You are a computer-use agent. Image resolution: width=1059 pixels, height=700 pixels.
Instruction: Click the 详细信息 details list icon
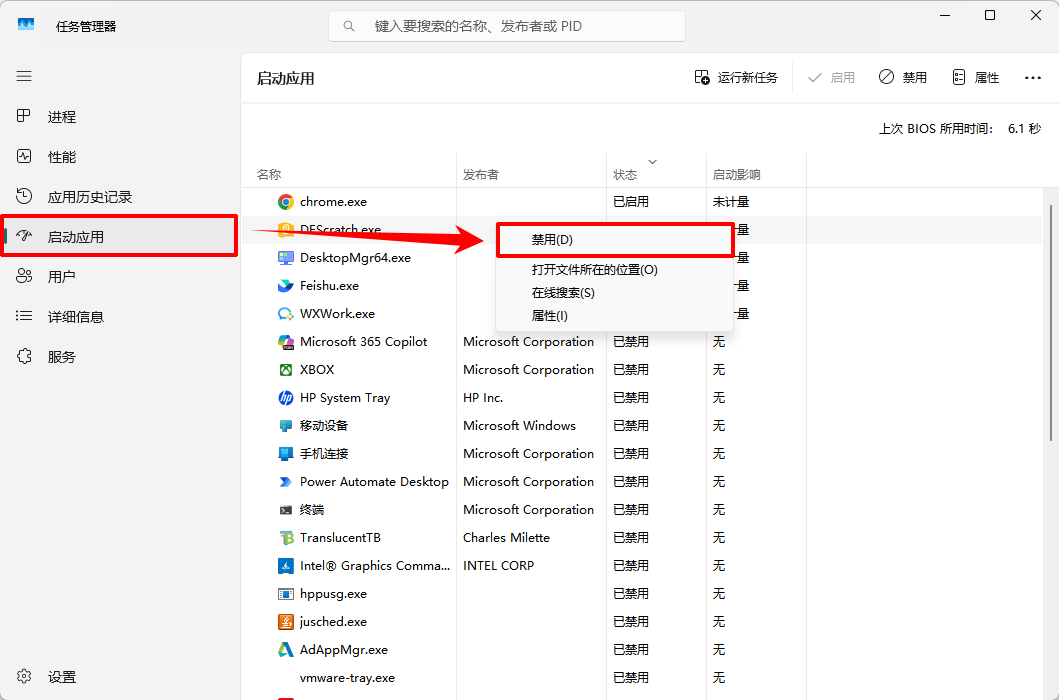[x=24, y=316]
